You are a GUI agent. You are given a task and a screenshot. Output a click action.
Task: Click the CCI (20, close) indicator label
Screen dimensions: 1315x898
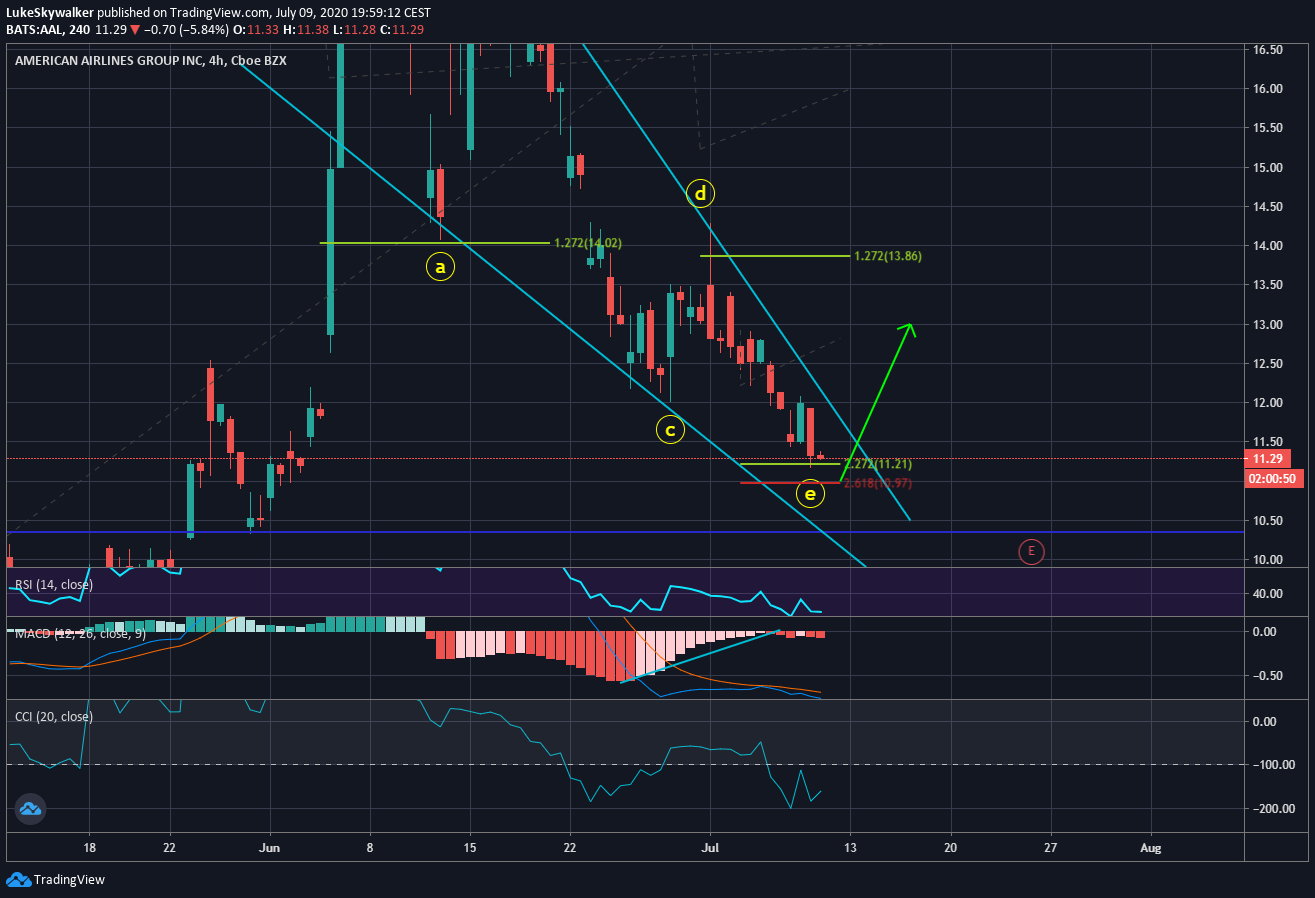tap(53, 716)
